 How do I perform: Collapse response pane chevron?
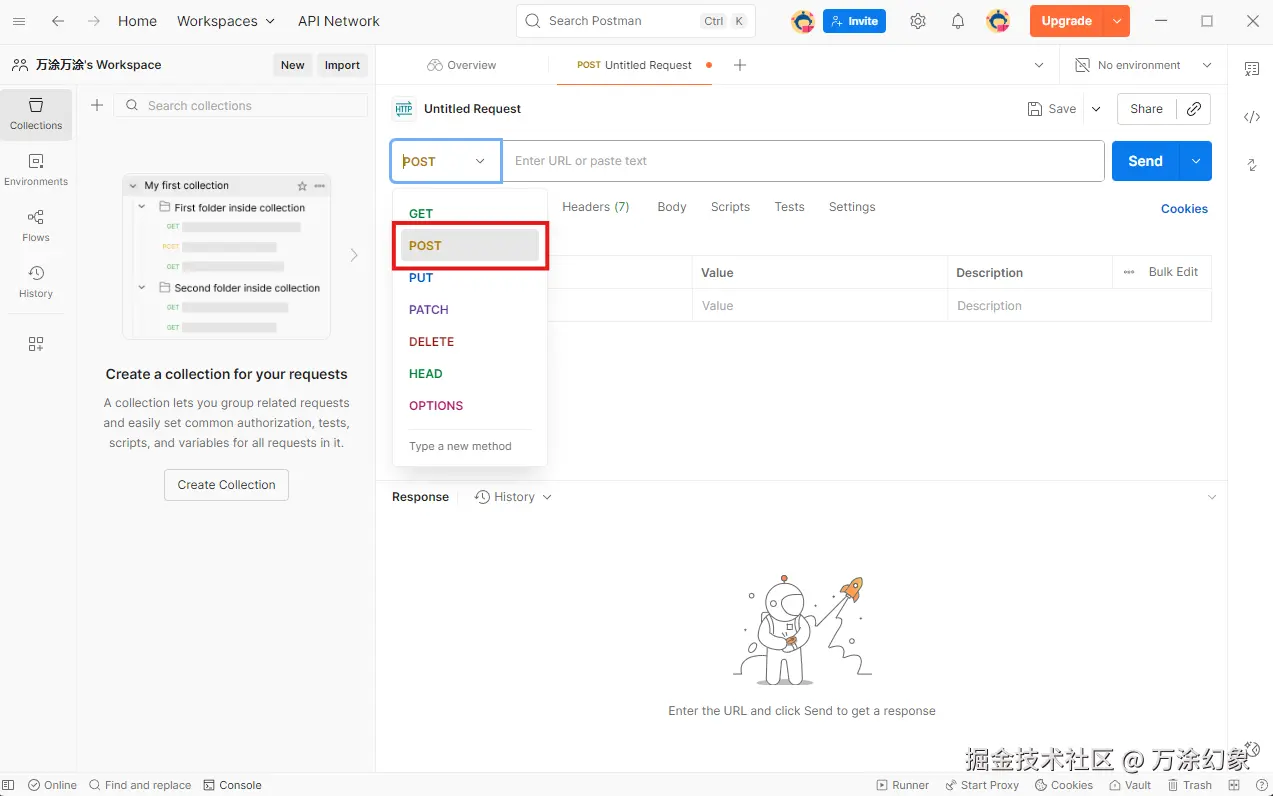tap(1212, 497)
